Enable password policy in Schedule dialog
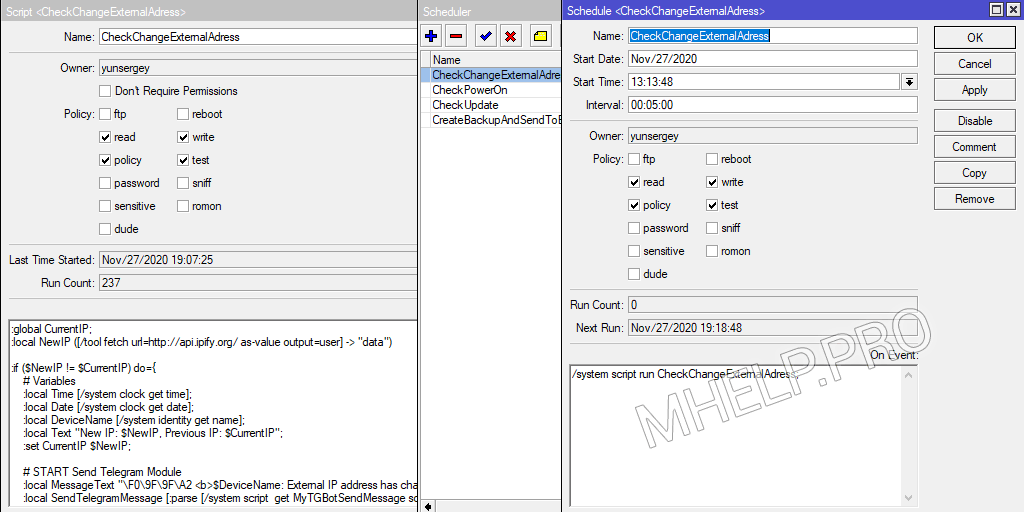1024x512 pixels. [x=633, y=228]
